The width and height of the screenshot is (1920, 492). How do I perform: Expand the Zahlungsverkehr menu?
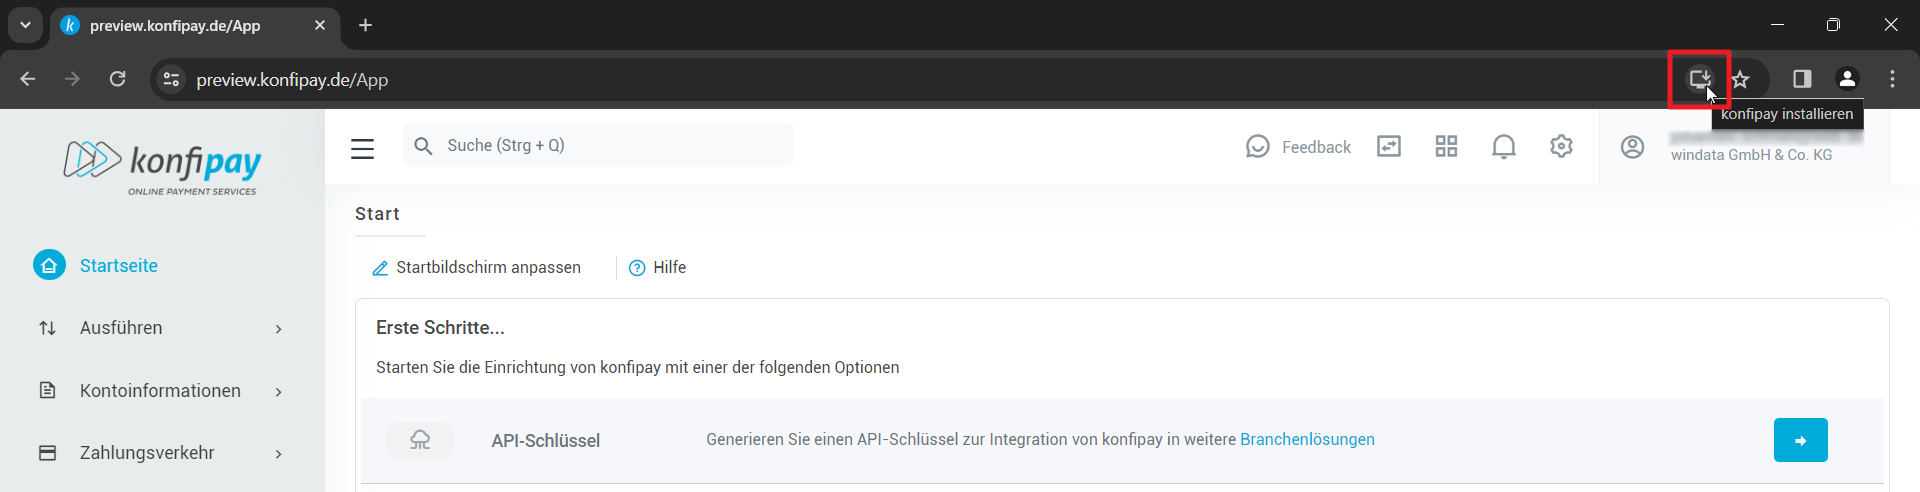pos(160,453)
